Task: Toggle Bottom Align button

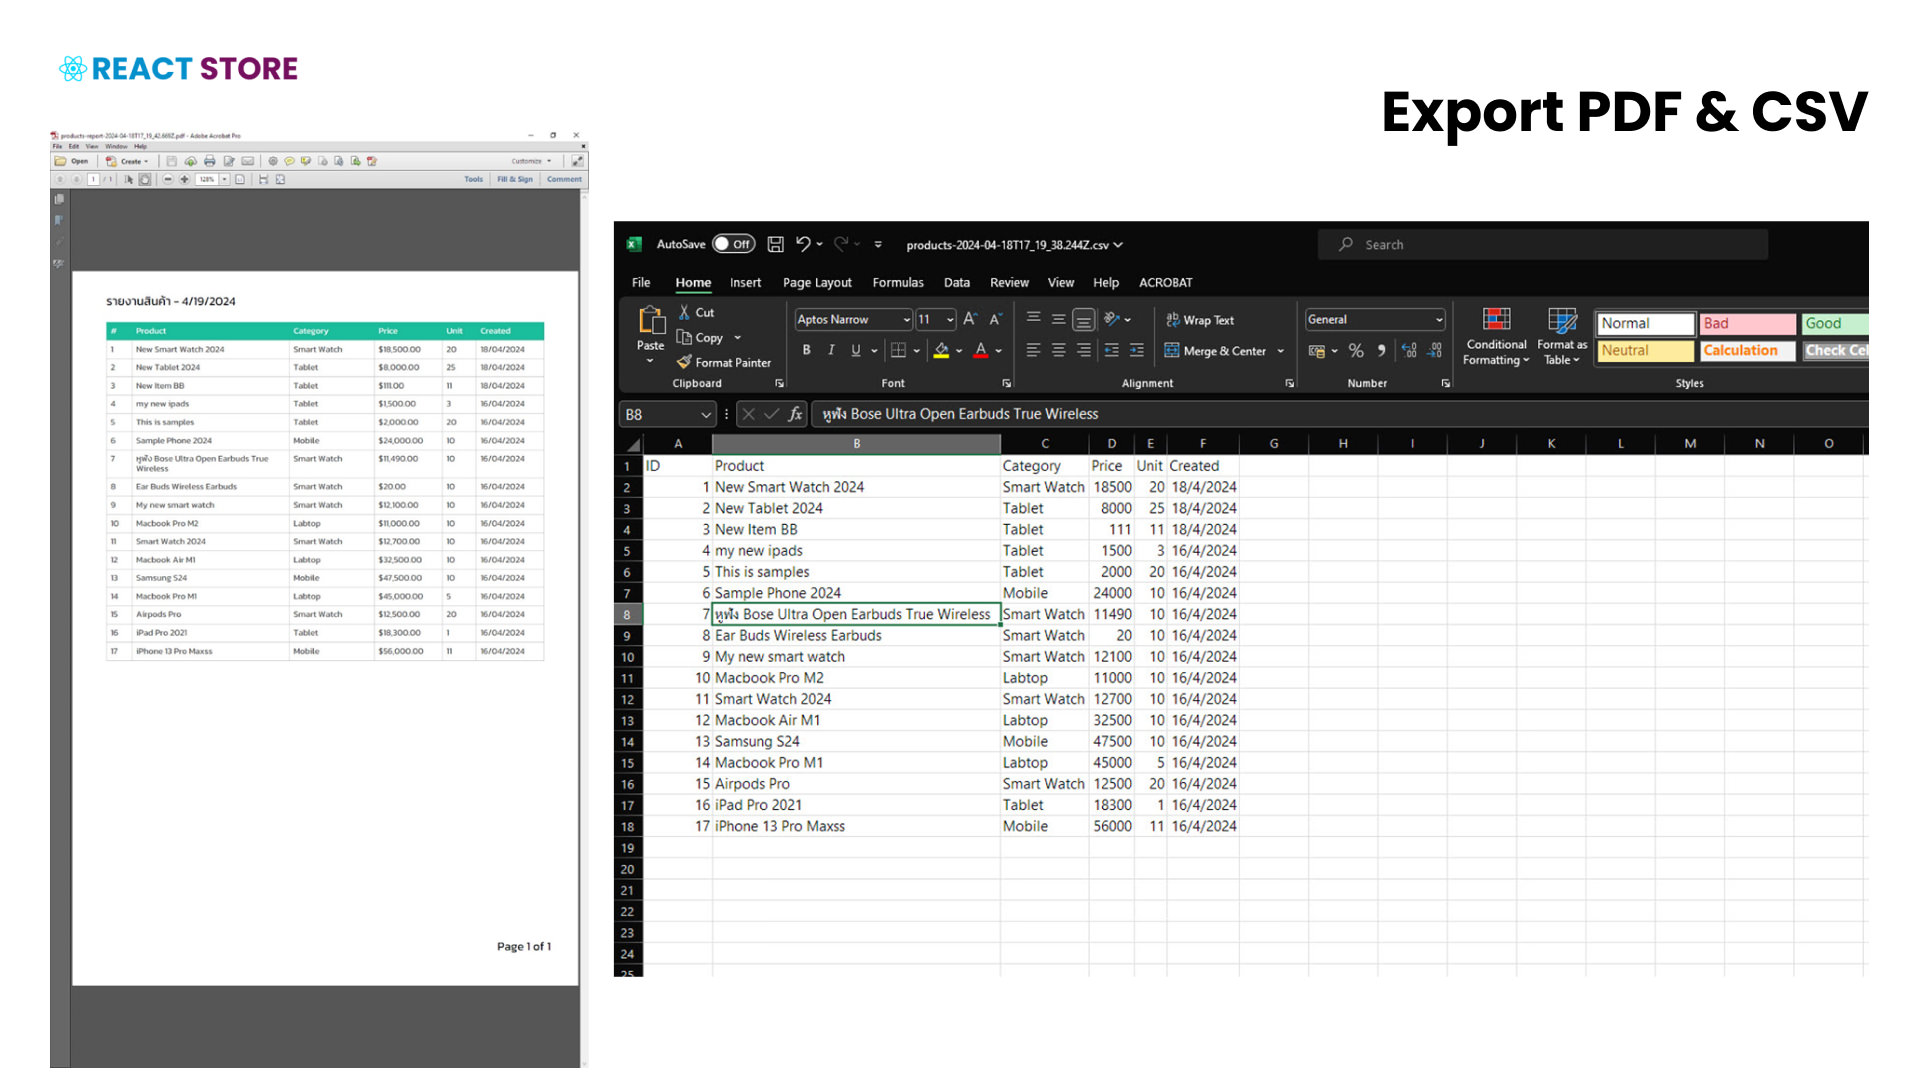Action: pyautogui.click(x=1083, y=319)
